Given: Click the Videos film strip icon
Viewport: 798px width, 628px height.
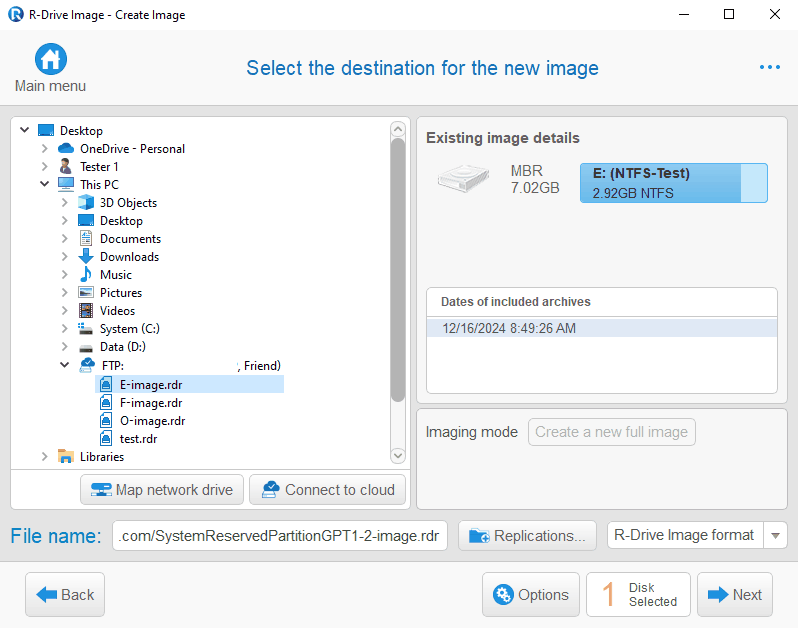Looking at the screenshot, I should [x=87, y=311].
